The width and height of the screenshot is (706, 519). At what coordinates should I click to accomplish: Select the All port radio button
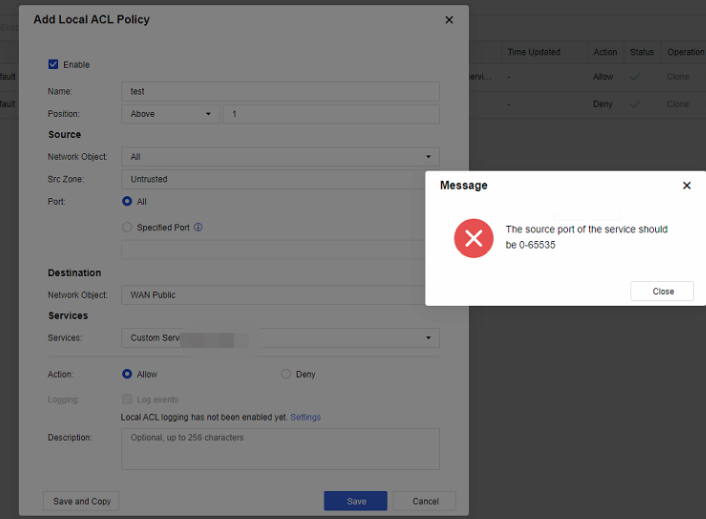click(x=127, y=201)
